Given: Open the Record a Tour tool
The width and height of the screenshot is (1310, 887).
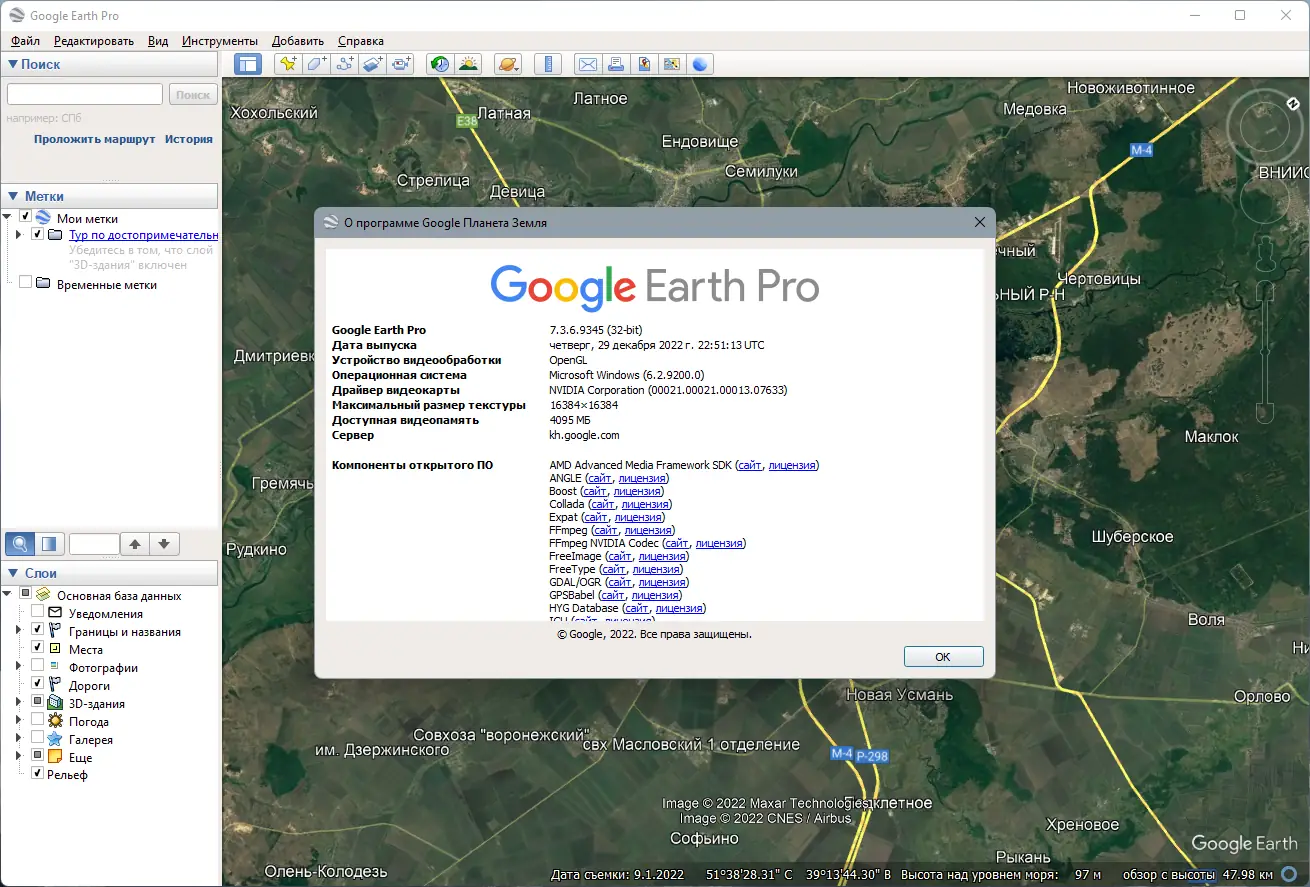Looking at the screenshot, I should click(400, 63).
